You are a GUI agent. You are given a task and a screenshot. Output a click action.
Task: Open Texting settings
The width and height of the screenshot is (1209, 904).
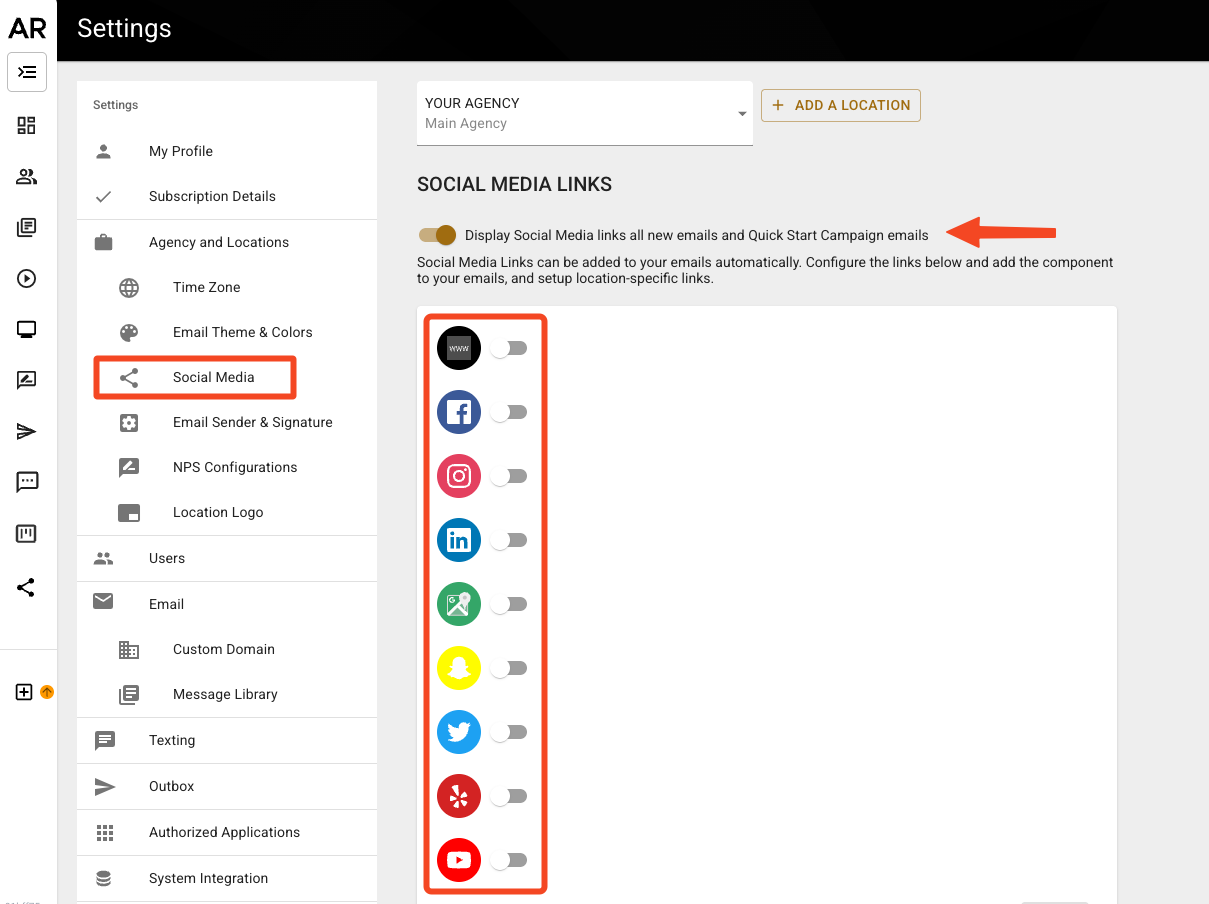pos(227,740)
